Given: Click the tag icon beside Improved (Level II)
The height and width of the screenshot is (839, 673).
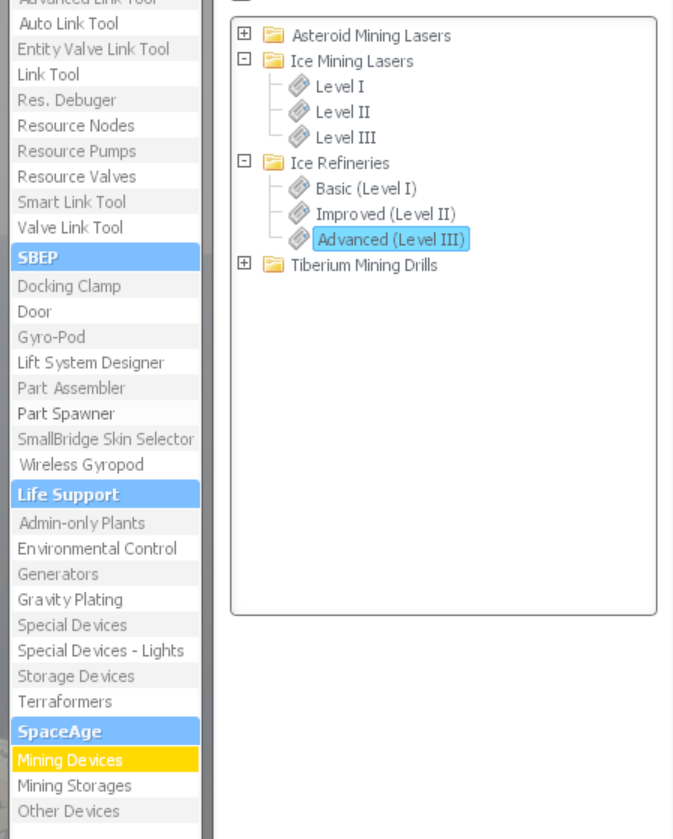Looking at the screenshot, I should pos(299,213).
